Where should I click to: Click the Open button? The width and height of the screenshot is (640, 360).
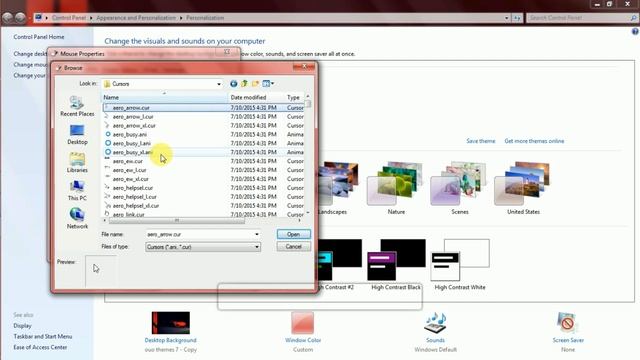[293, 234]
